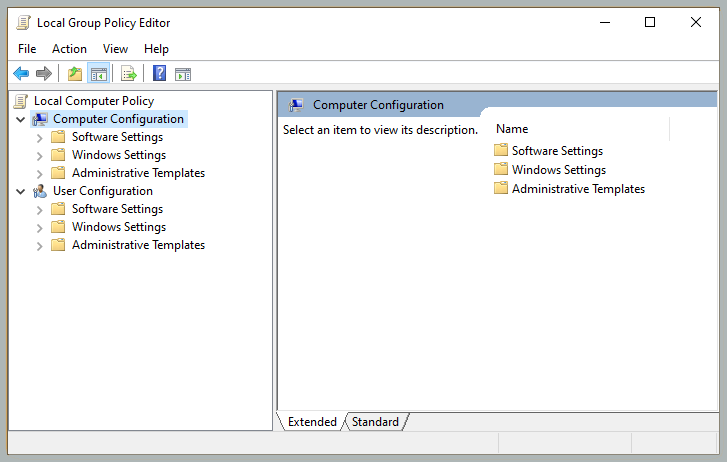Click the Export List toolbar icon

point(128,73)
